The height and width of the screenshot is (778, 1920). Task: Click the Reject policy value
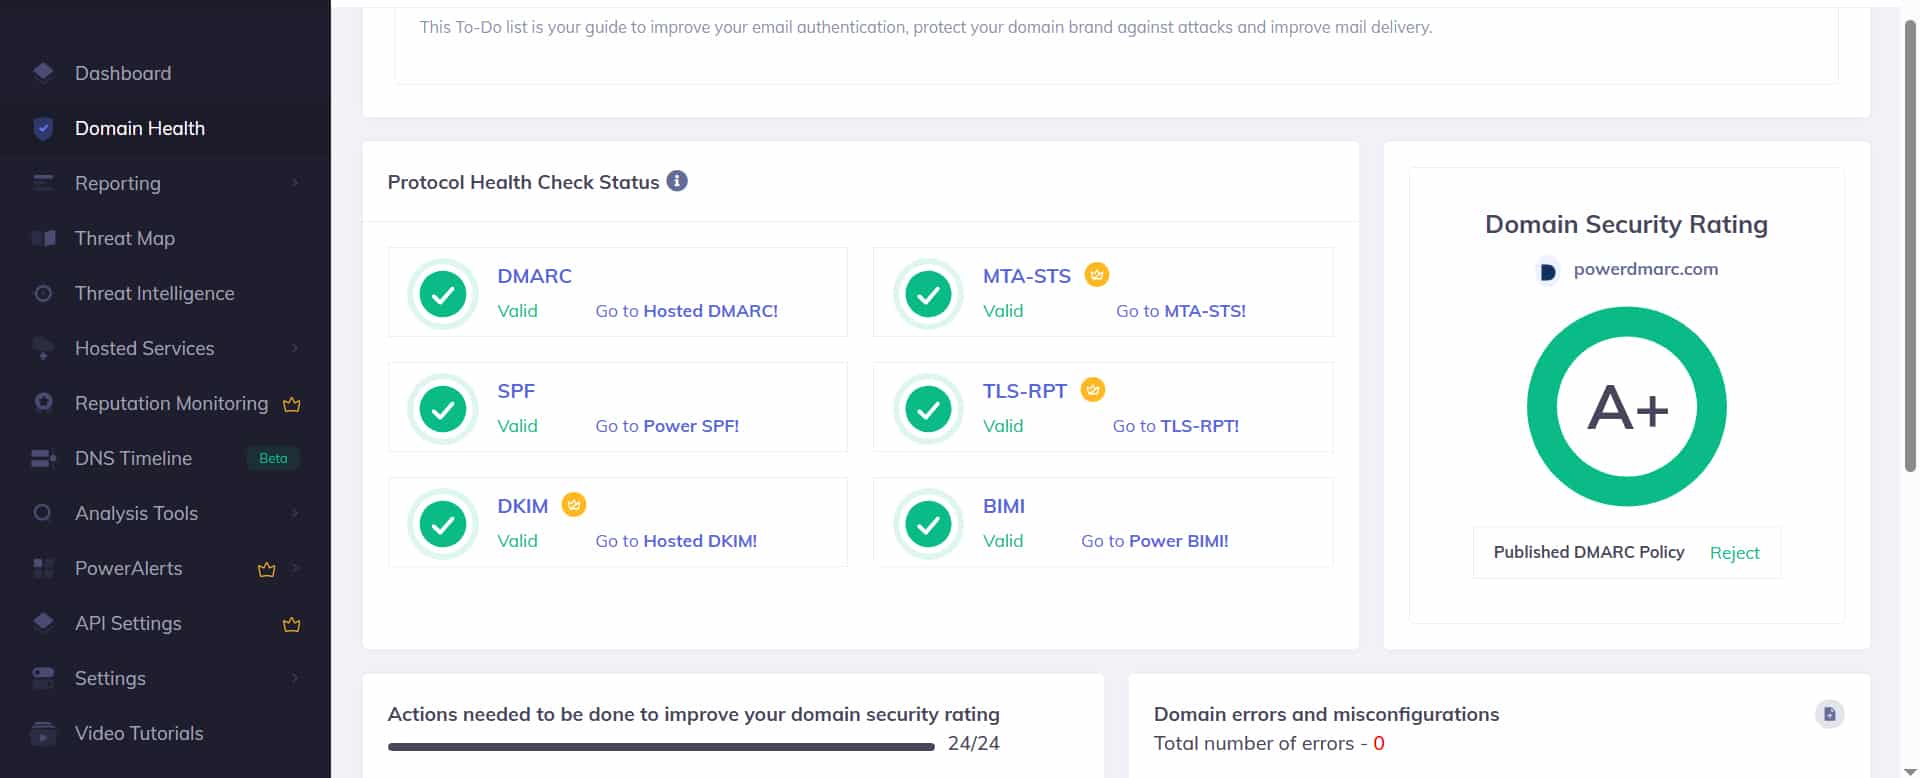point(1734,553)
